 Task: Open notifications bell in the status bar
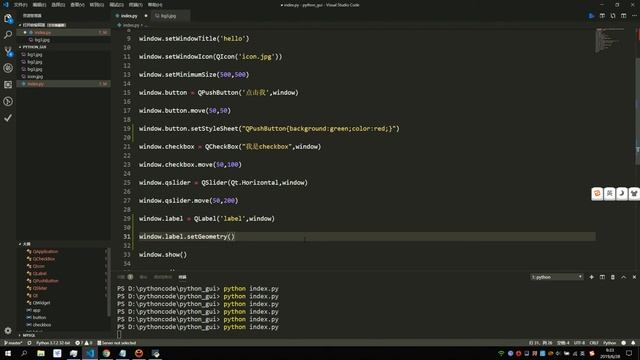coord(633,343)
